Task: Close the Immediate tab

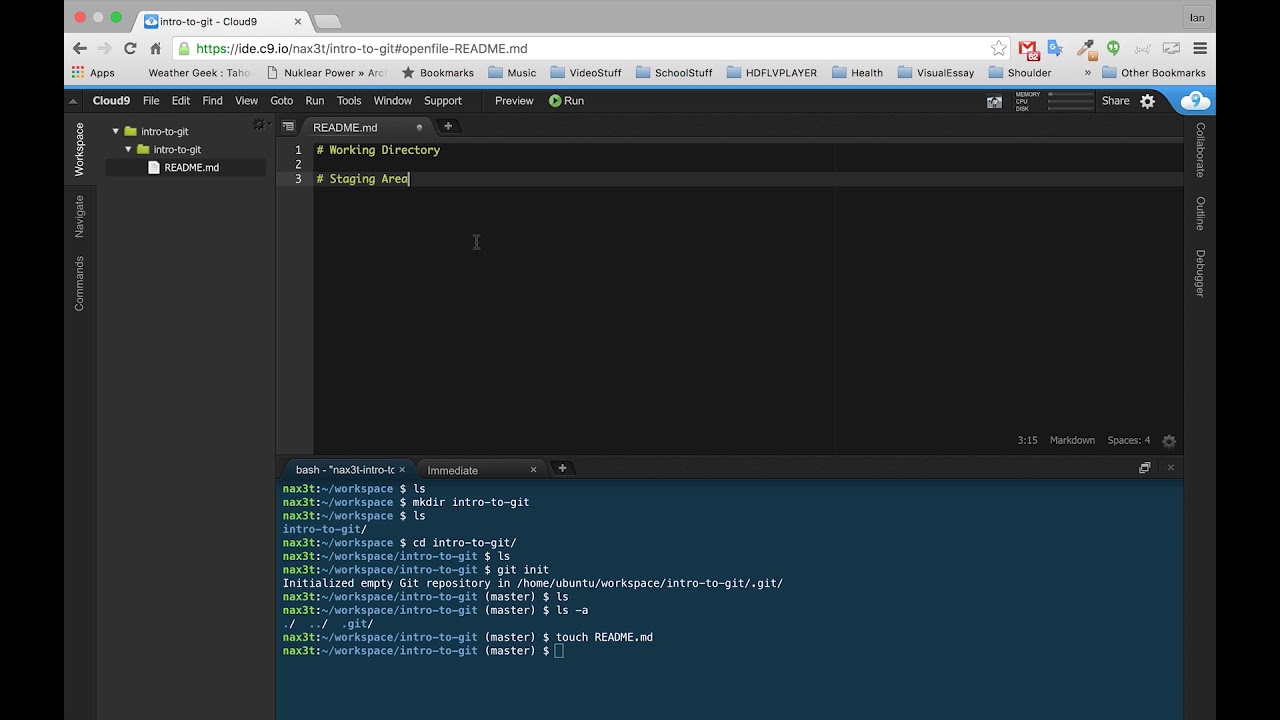Action: pos(533,469)
